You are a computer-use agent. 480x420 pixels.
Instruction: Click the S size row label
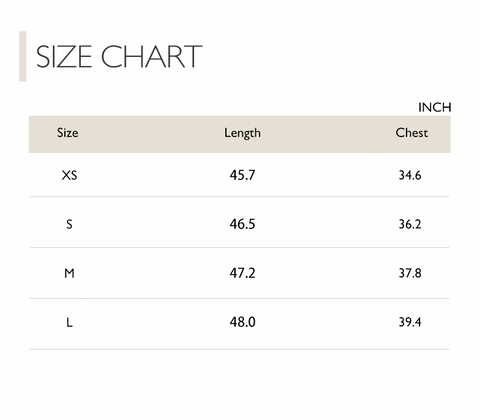[69, 224]
